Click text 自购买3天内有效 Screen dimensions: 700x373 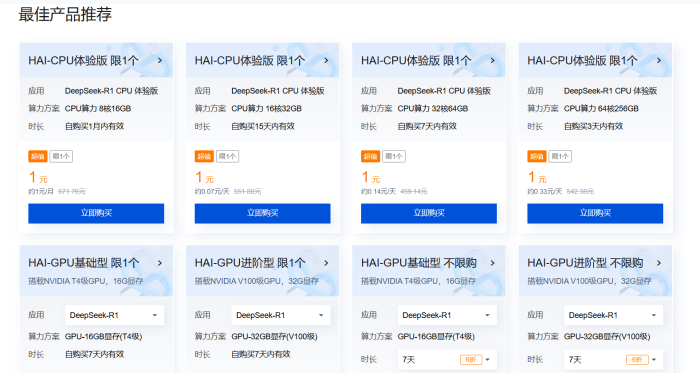pyautogui.click(x=593, y=126)
